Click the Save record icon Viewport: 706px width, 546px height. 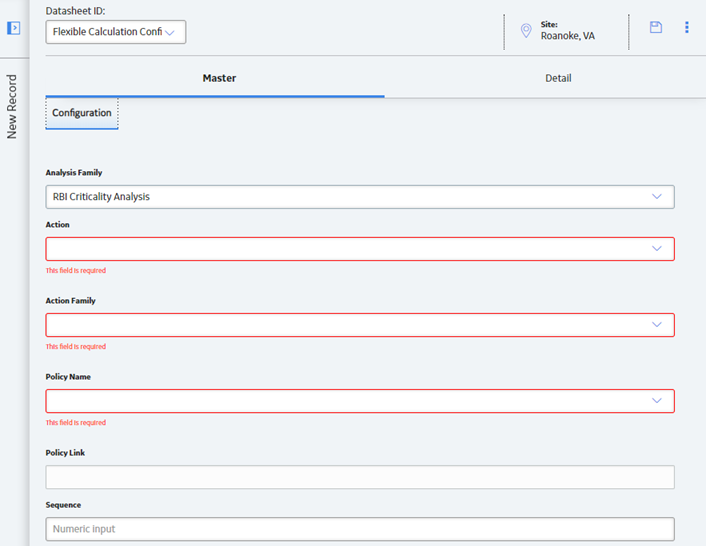[656, 27]
